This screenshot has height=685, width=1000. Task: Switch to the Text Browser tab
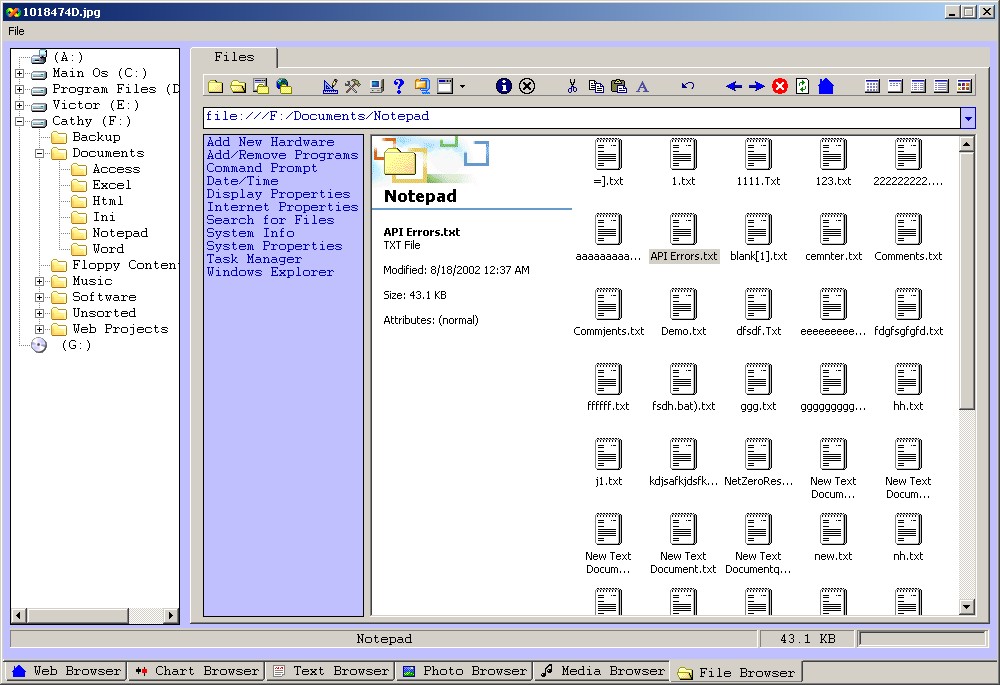tap(331, 671)
